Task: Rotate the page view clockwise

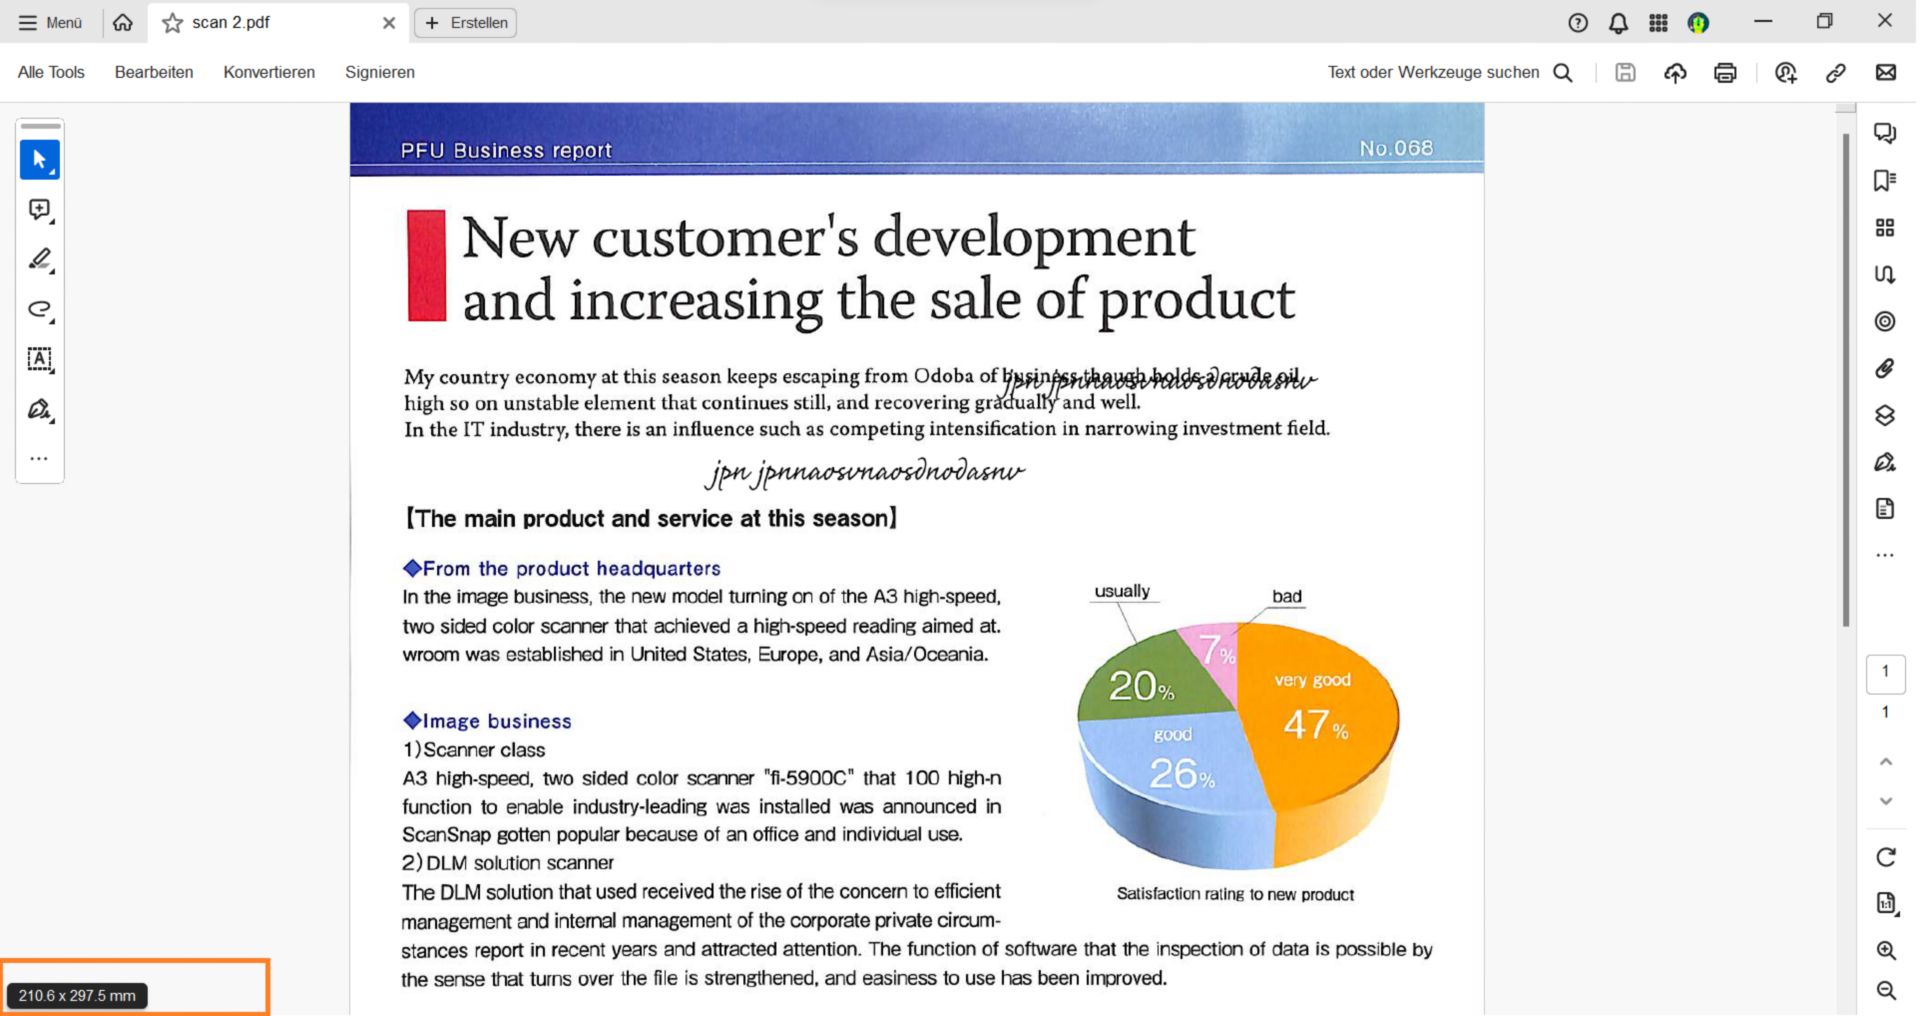Action: coord(1886,857)
